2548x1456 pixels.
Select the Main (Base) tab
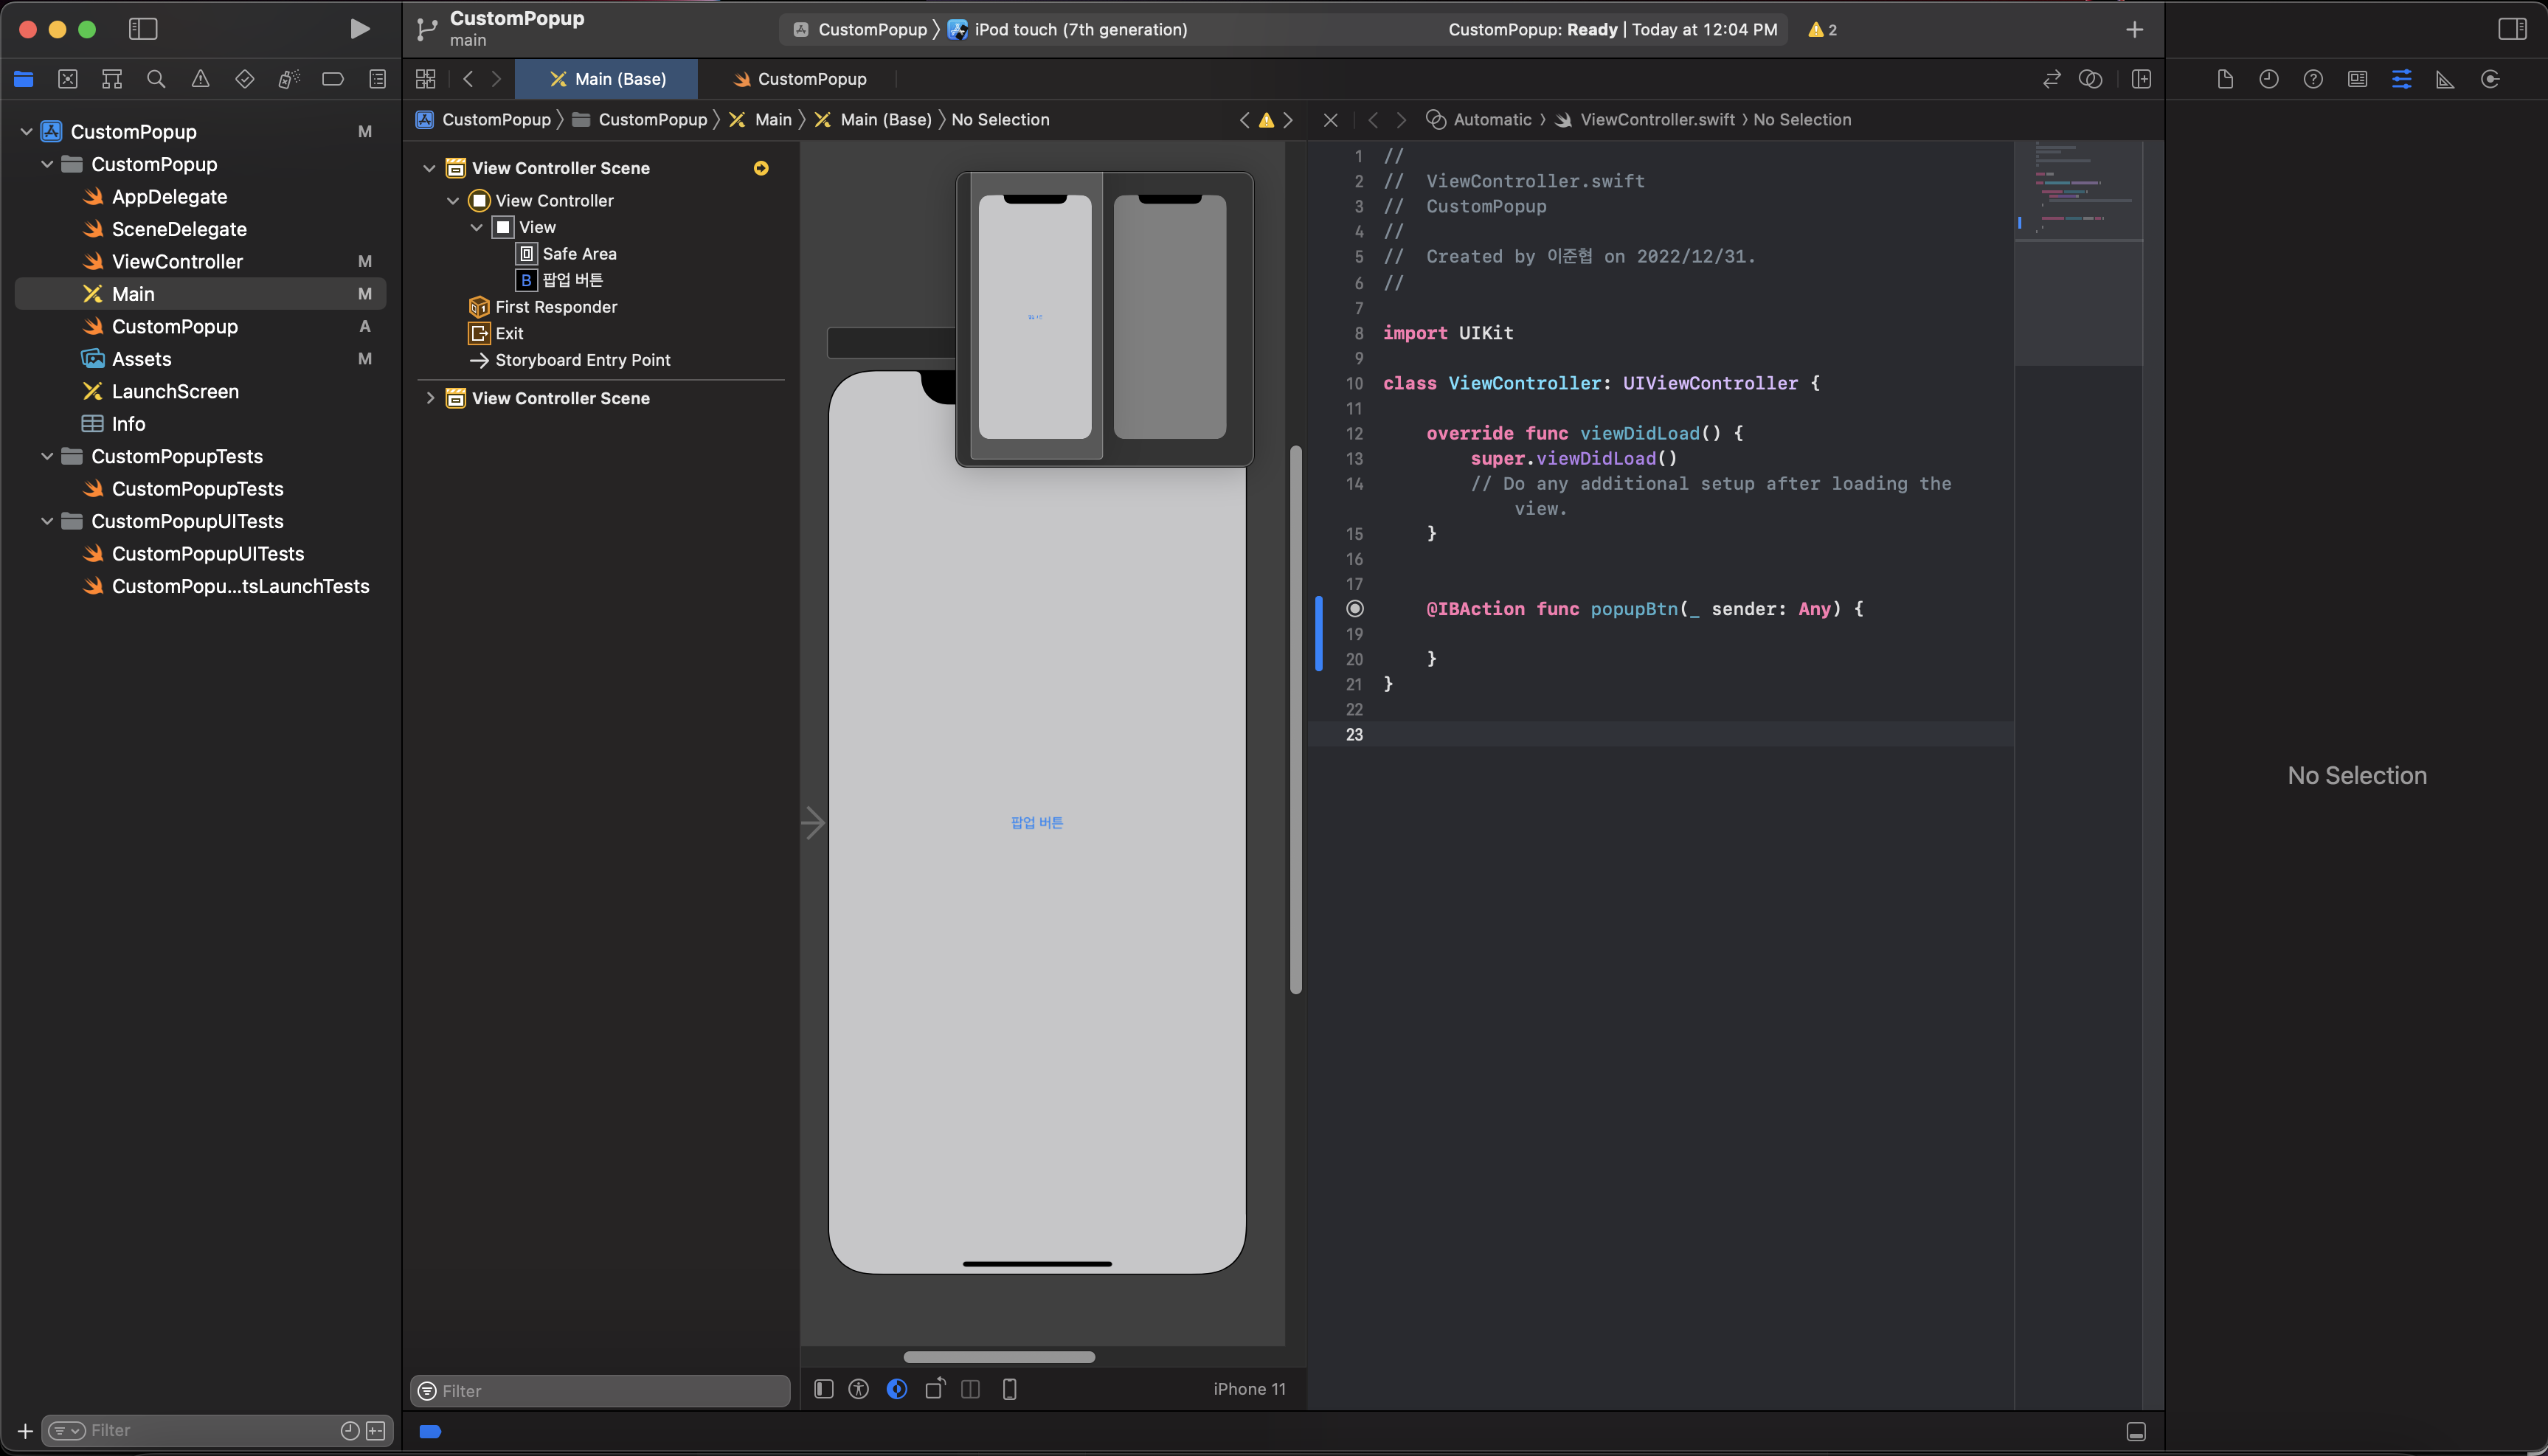[607, 79]
